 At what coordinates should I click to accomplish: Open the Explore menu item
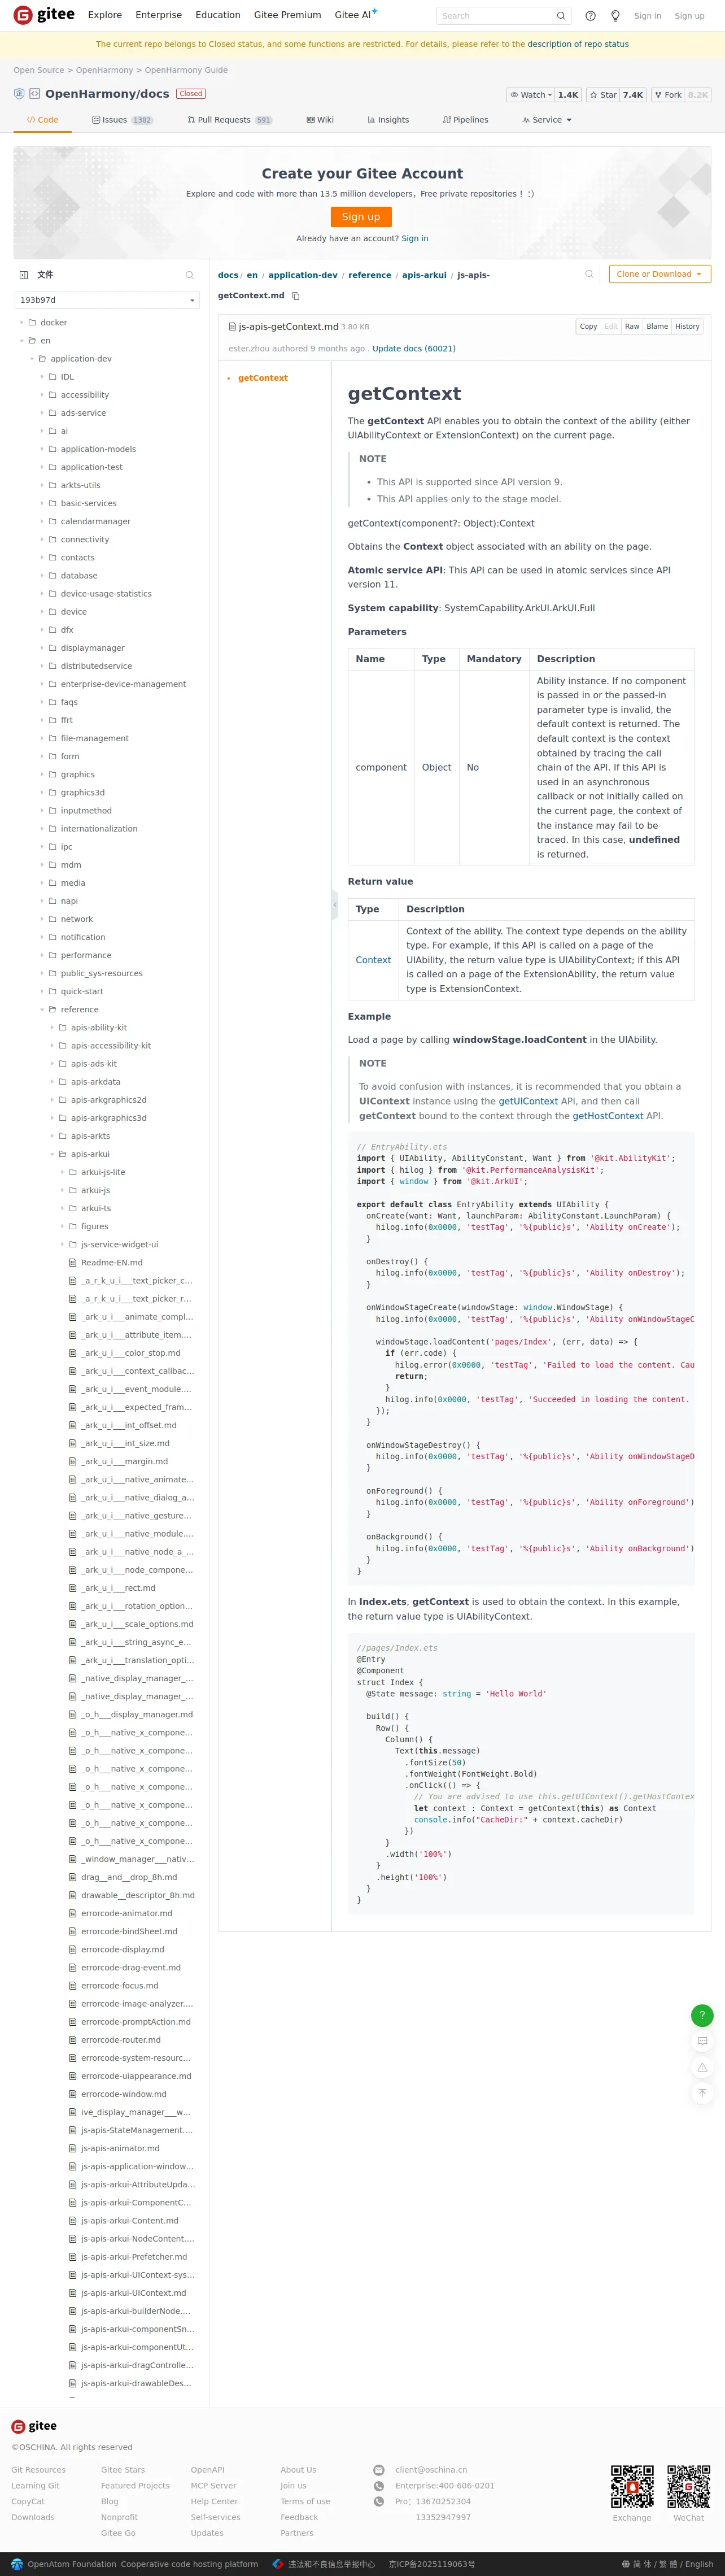(105, 15)
